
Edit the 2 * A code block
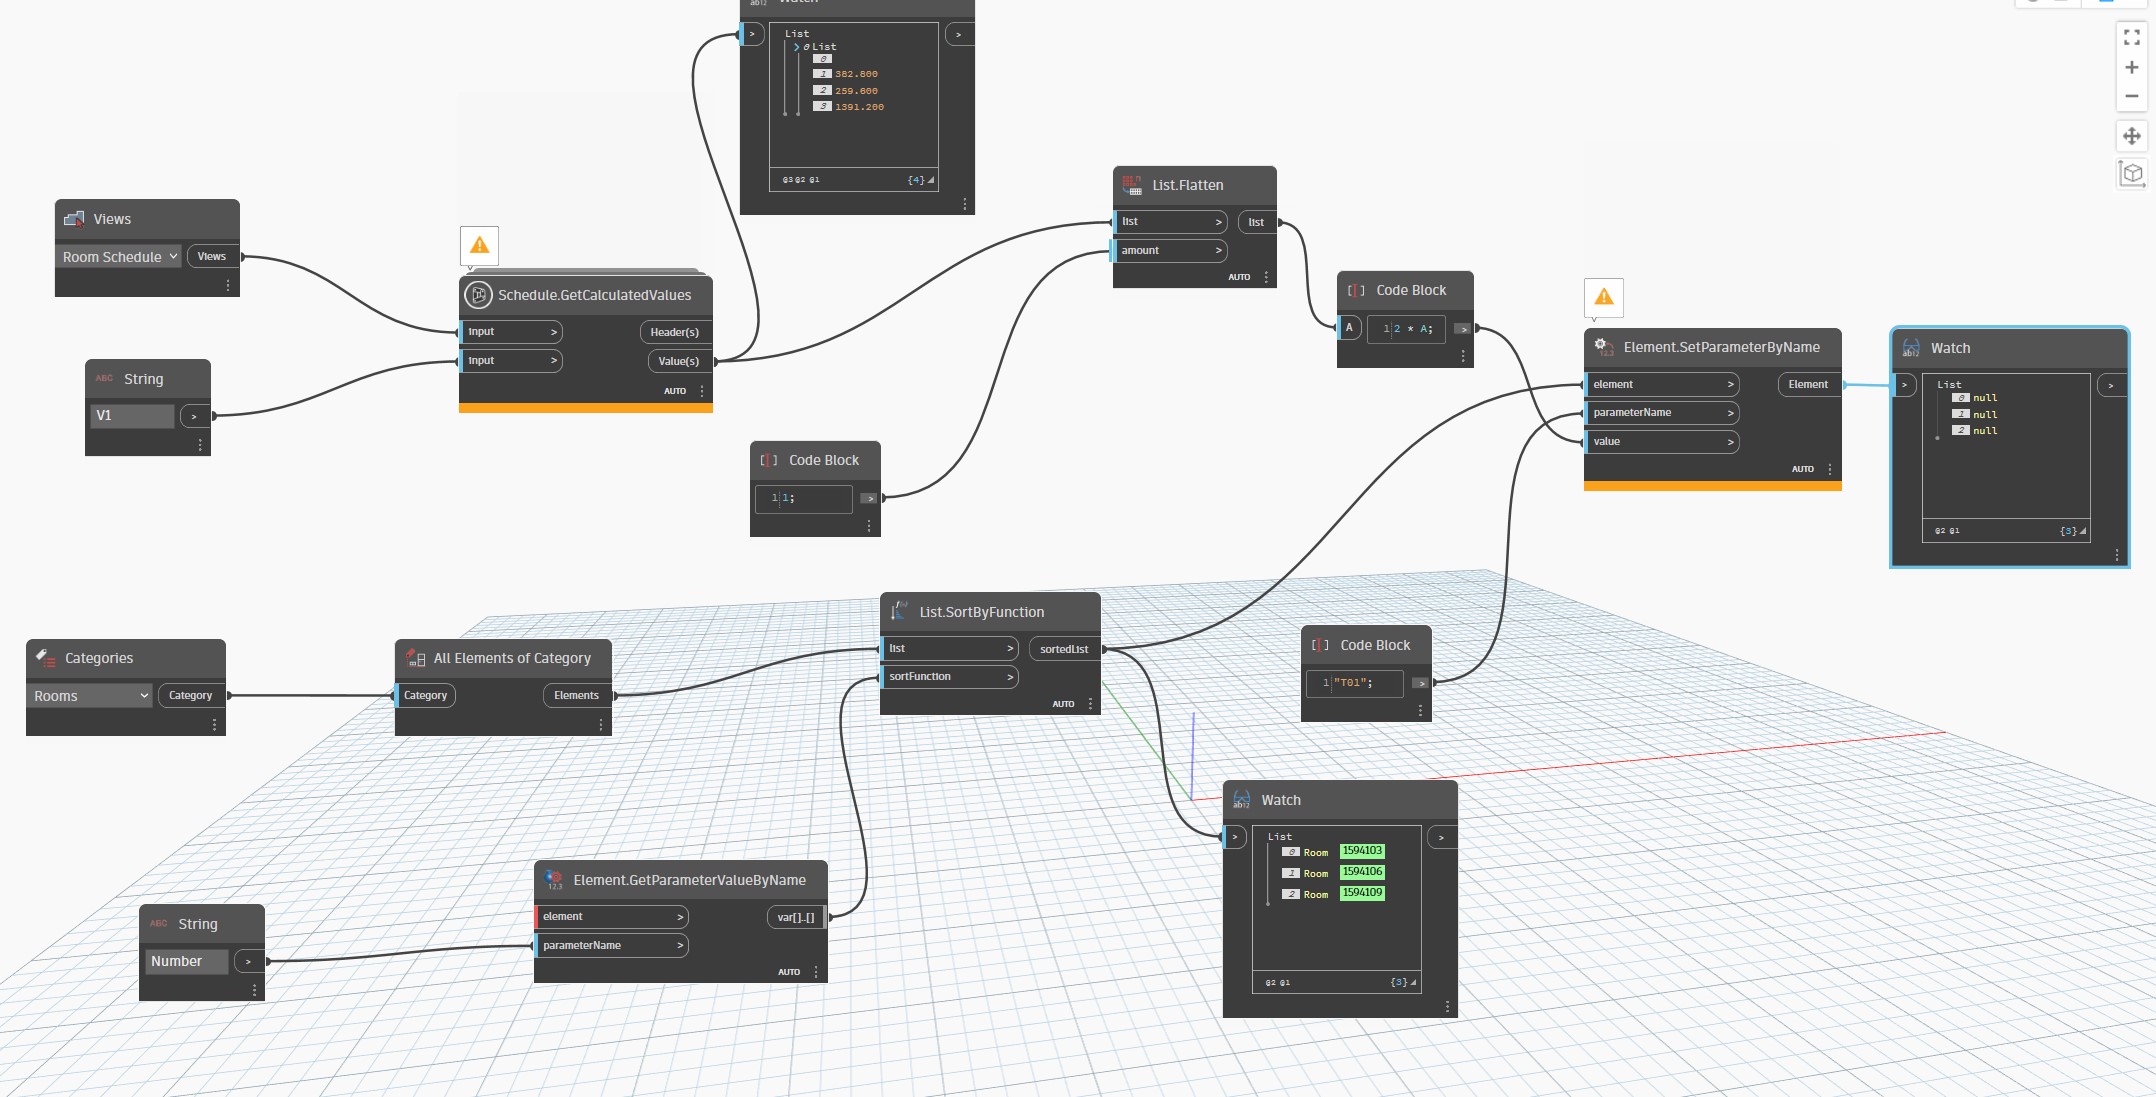[1406, 329]
